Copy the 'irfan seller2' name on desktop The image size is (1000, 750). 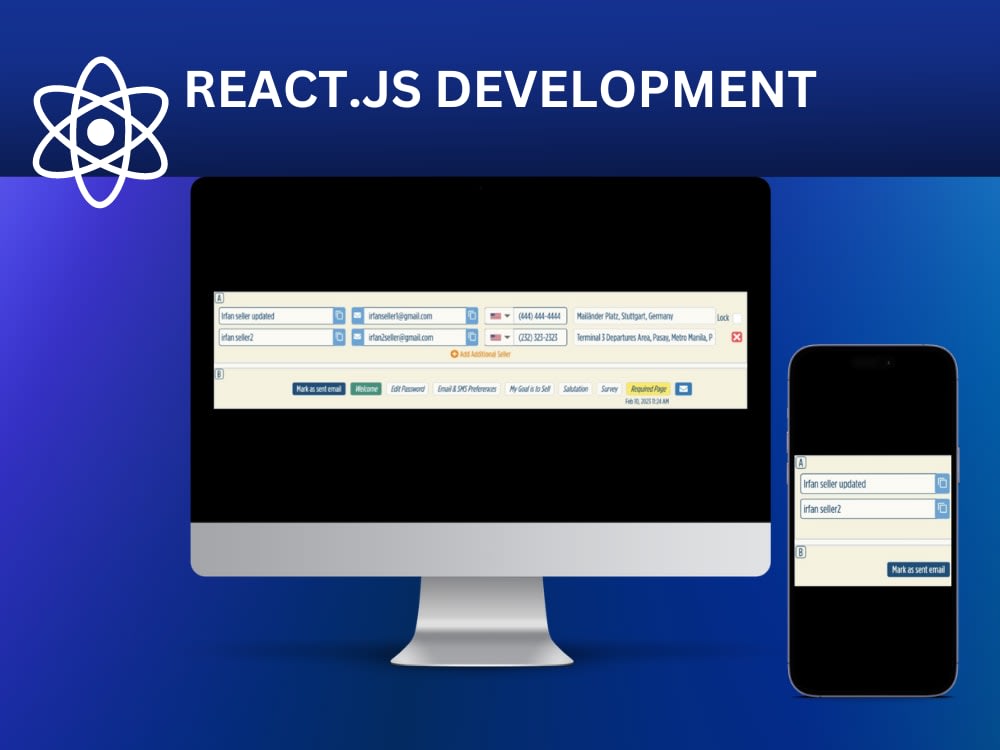[x=339, y=337]
